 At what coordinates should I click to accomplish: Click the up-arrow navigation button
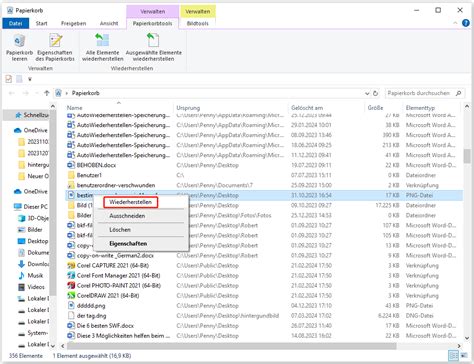47,93
